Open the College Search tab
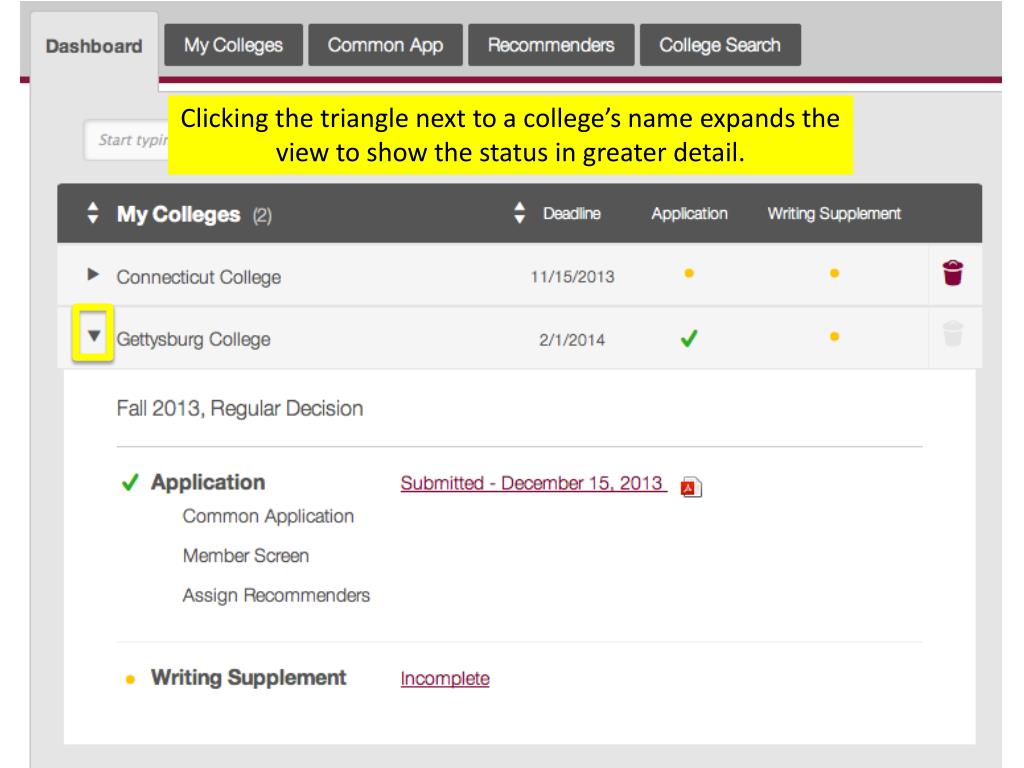Screen dimensions: 1024x768 coord(720,45)
